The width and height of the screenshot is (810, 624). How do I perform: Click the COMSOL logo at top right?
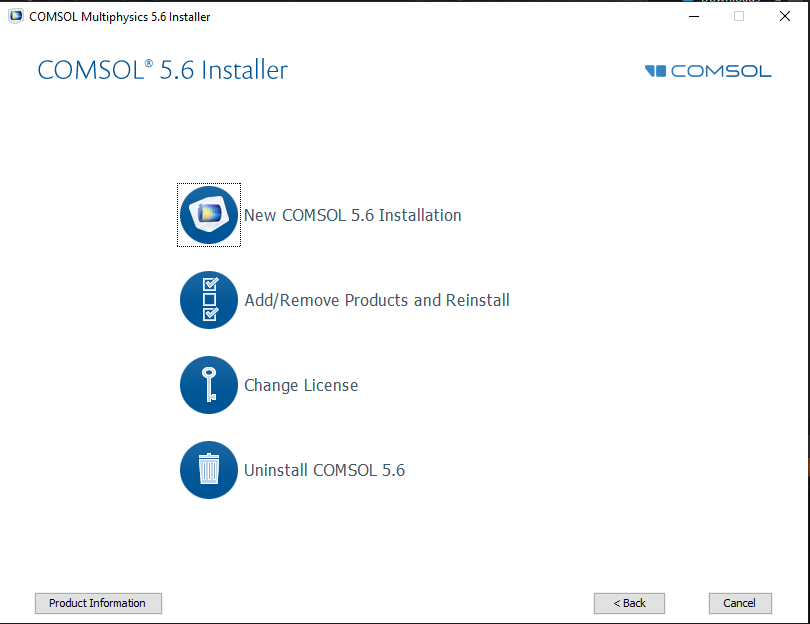point(708,71)
